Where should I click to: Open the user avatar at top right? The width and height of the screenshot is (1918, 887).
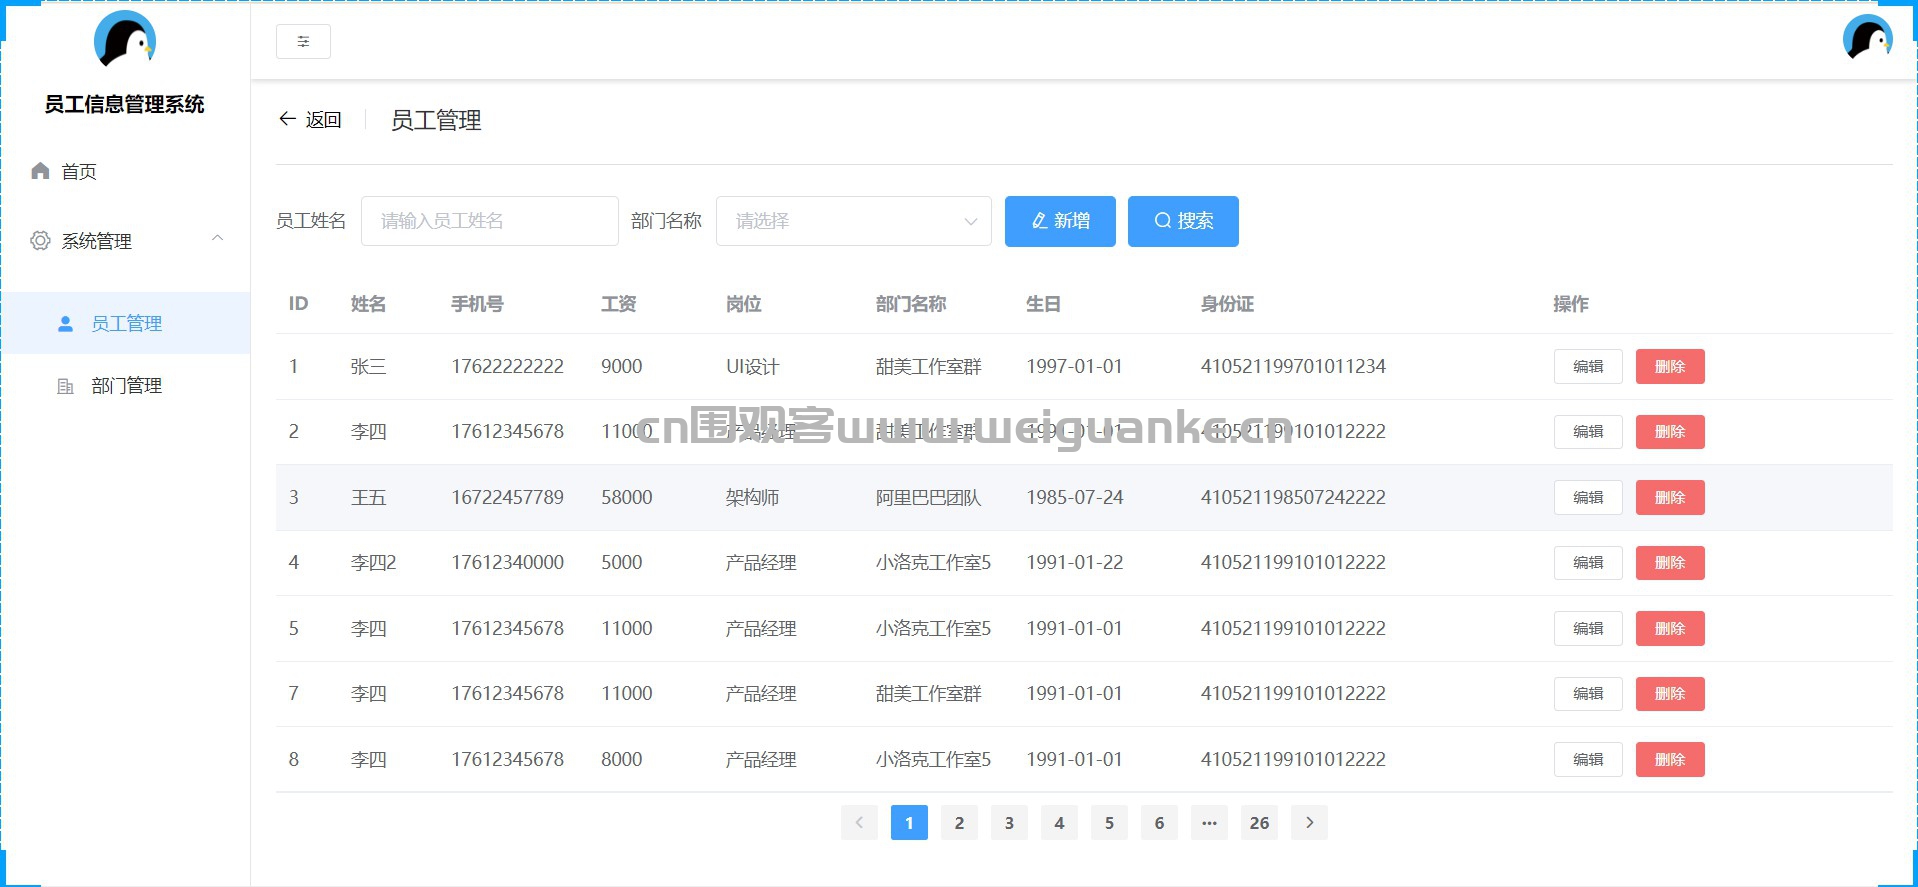tap(1868, 38)
